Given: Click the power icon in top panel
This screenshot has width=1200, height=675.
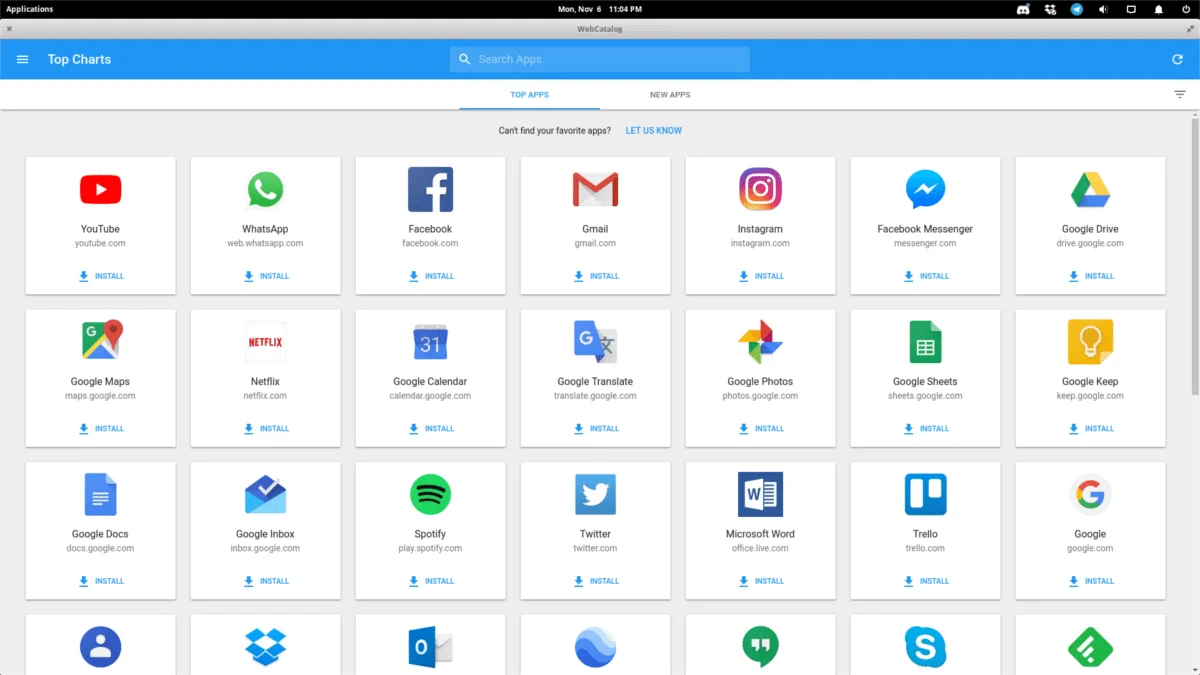Looking at the screenshot, I should (x=1186, y=9).
